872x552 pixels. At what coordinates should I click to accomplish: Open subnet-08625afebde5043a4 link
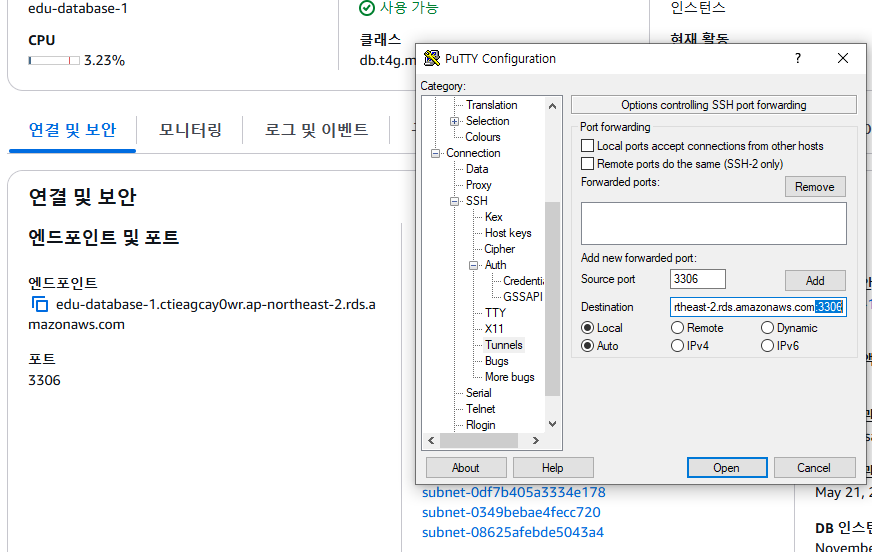point(513,532)
